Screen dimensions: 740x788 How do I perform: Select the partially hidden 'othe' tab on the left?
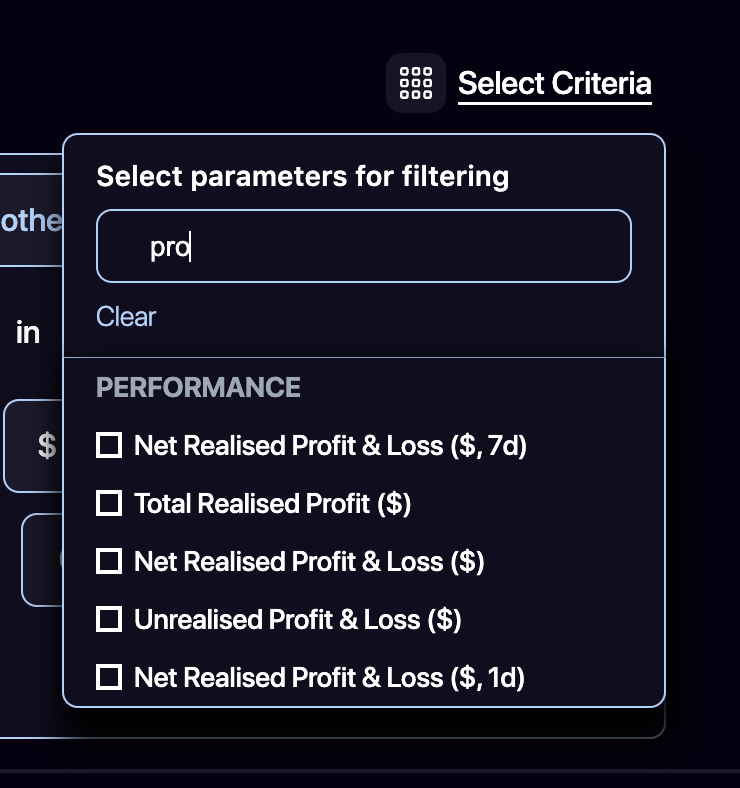(30, 220)
